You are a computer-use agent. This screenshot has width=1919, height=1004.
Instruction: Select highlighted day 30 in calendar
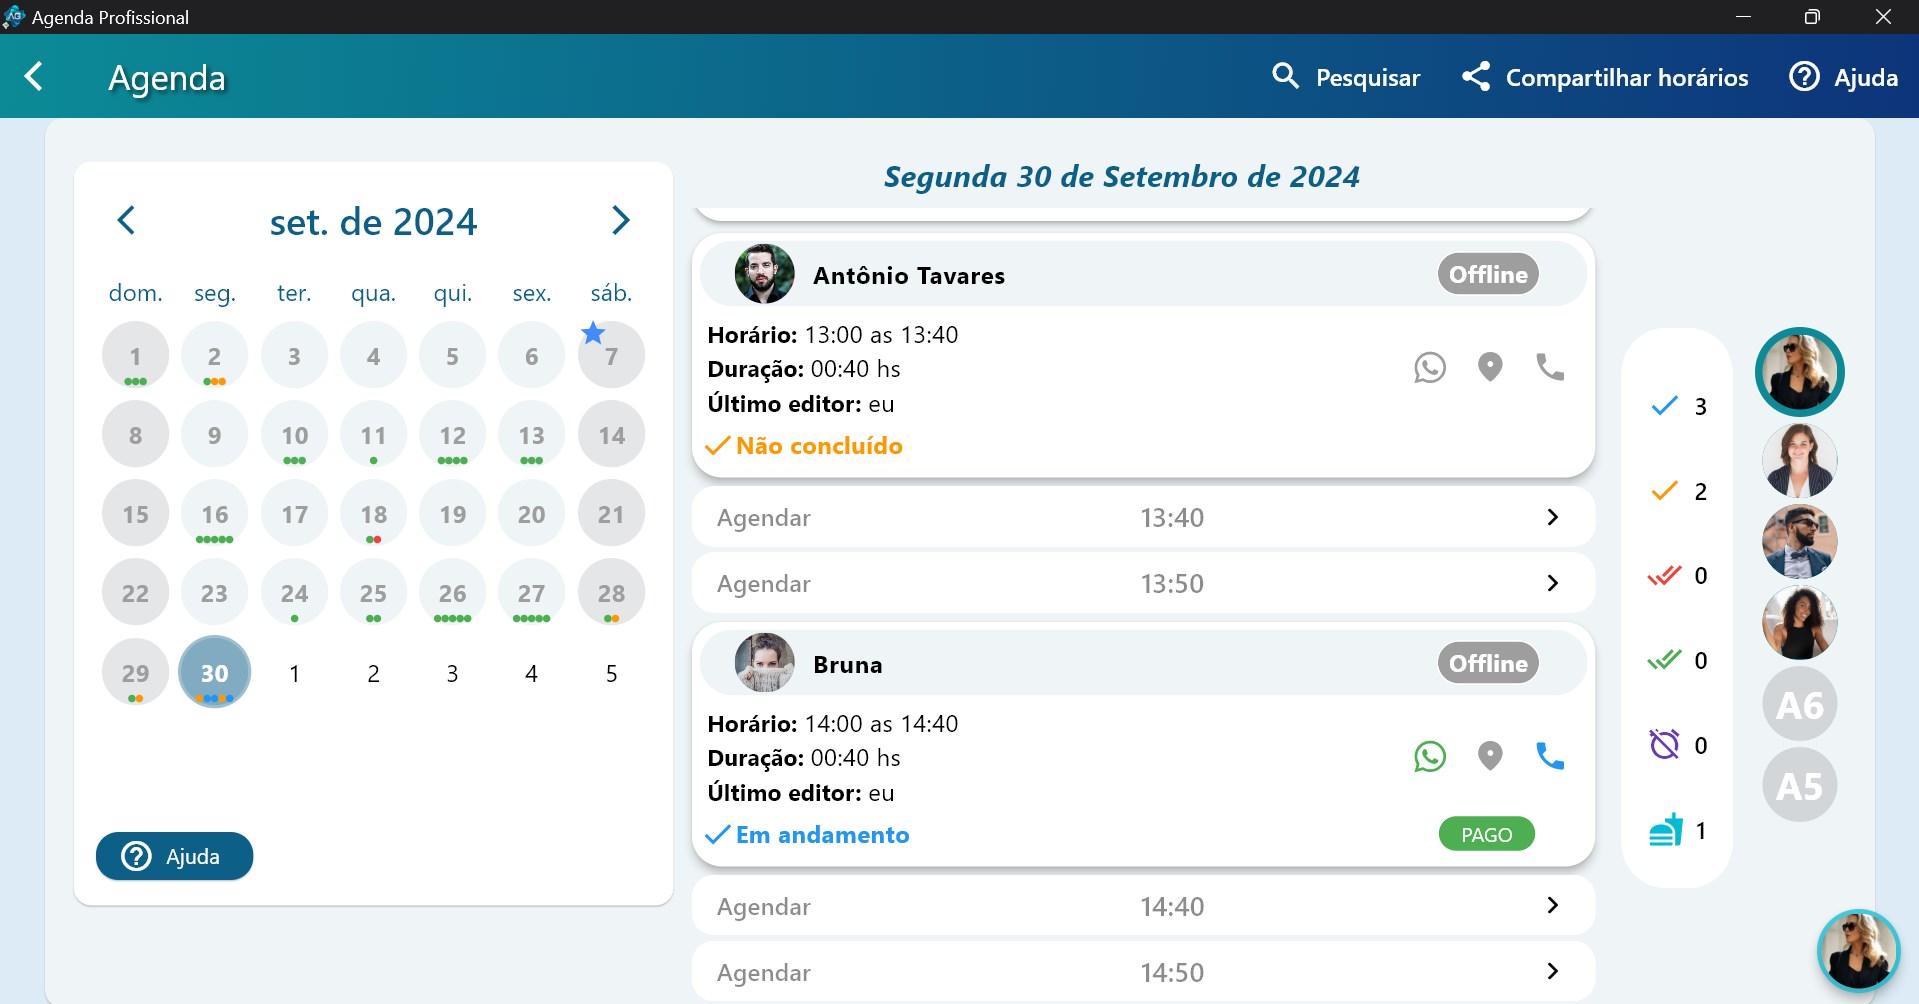click(x=214, y=672)
